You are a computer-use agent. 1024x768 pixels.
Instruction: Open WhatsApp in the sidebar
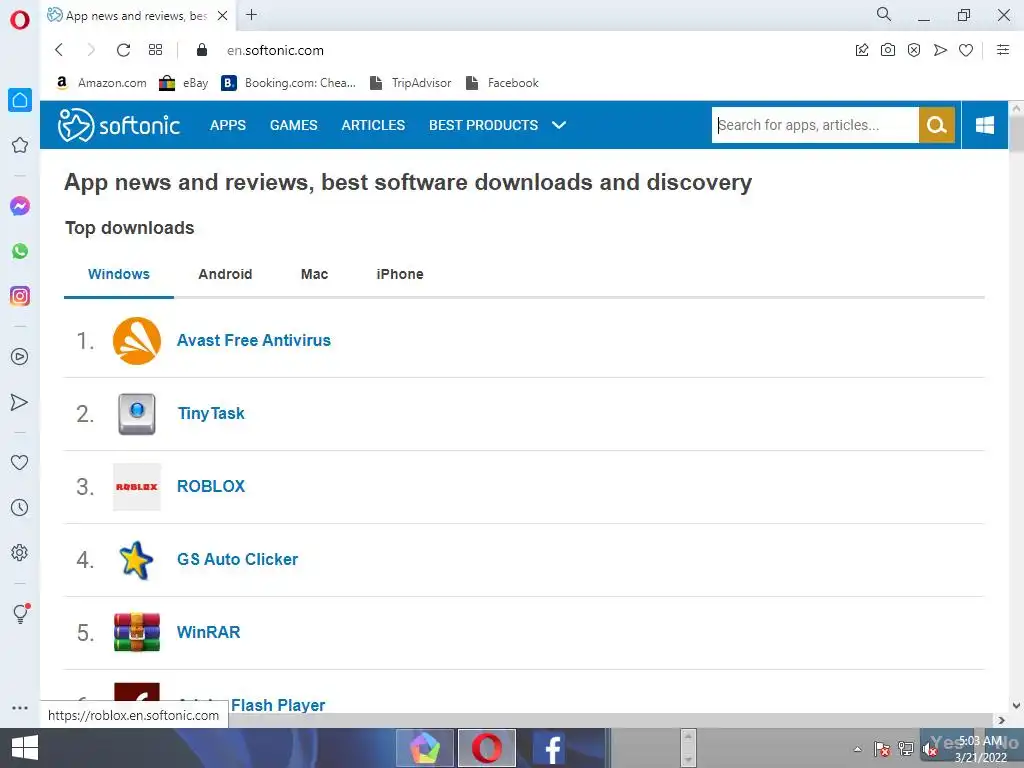point(20,251)
